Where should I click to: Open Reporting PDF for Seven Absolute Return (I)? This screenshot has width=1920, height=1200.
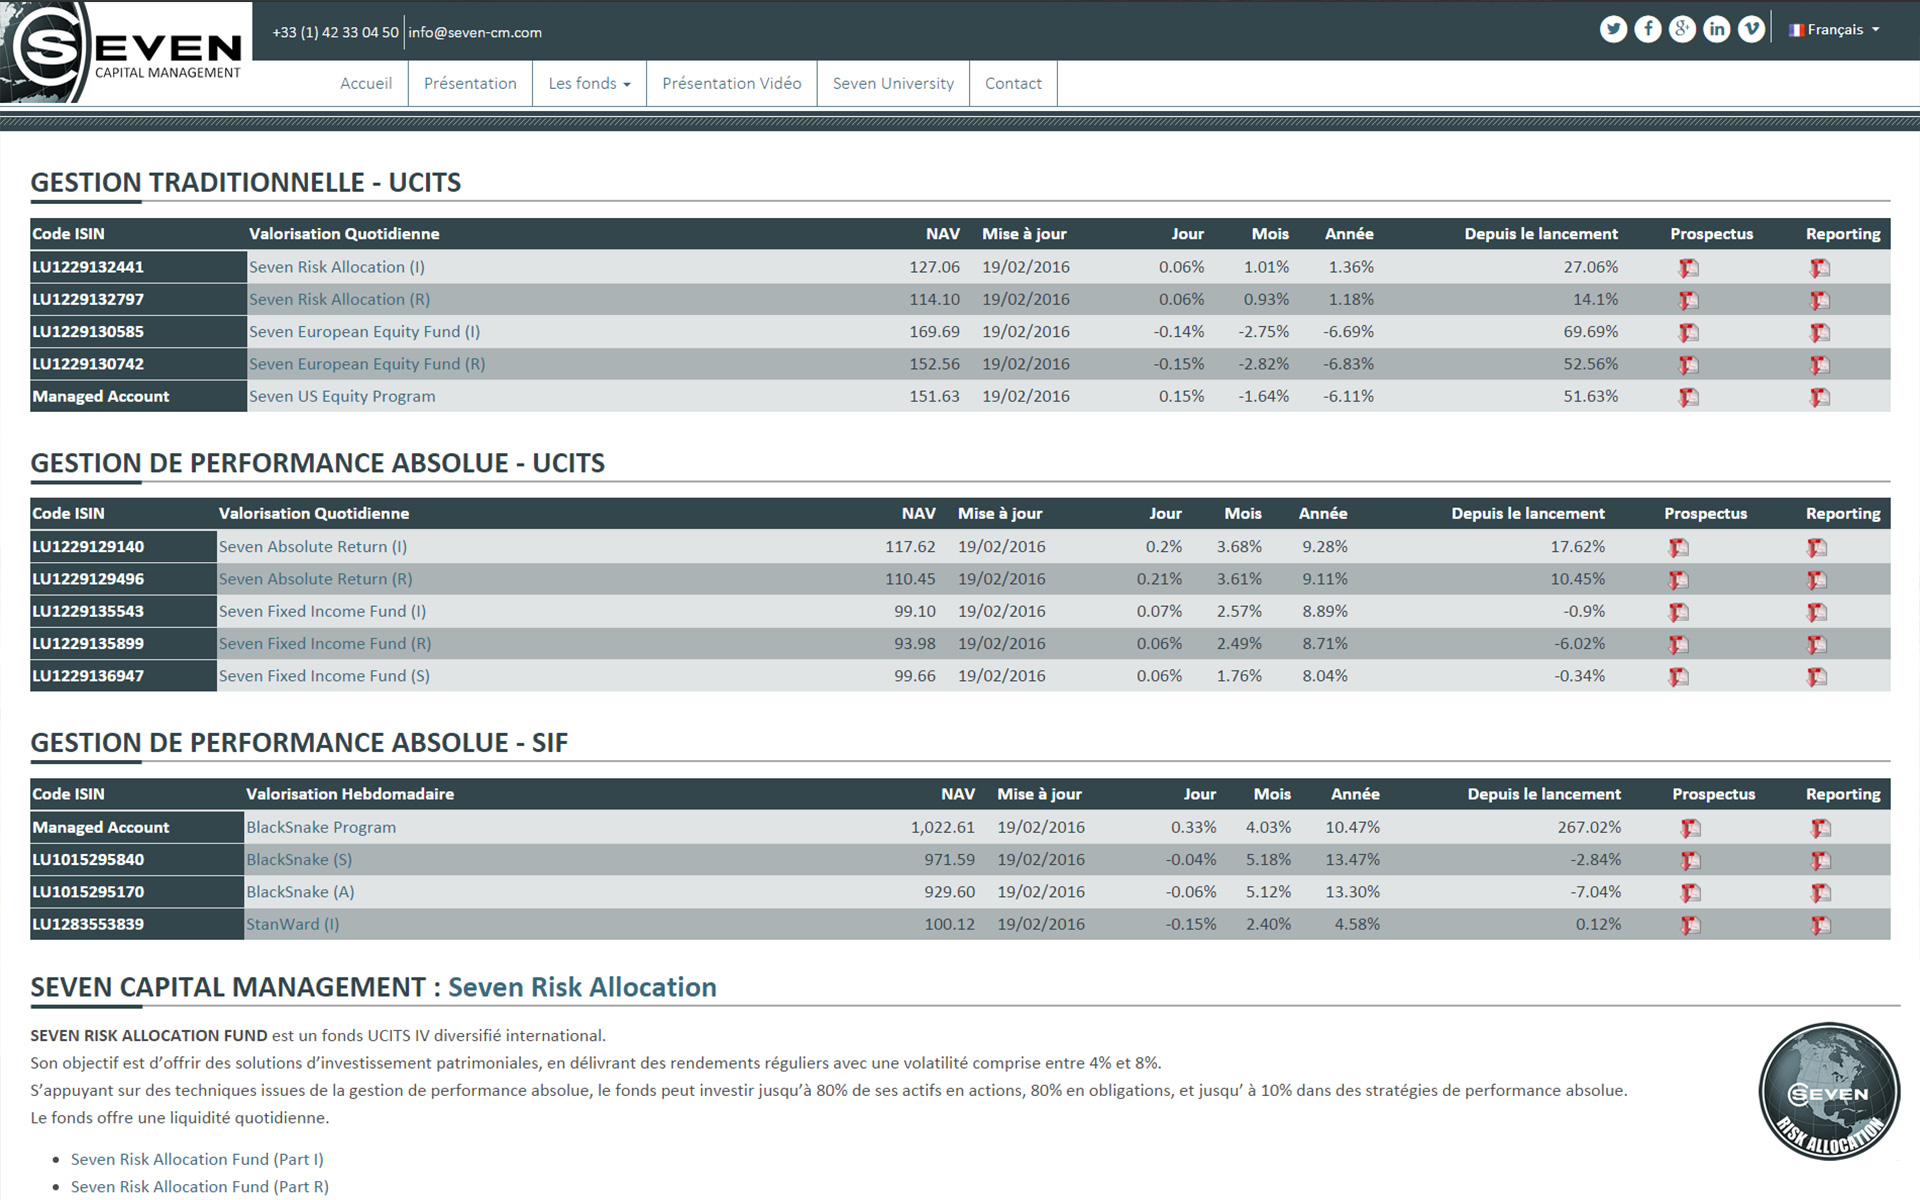tap(1817, 548)
